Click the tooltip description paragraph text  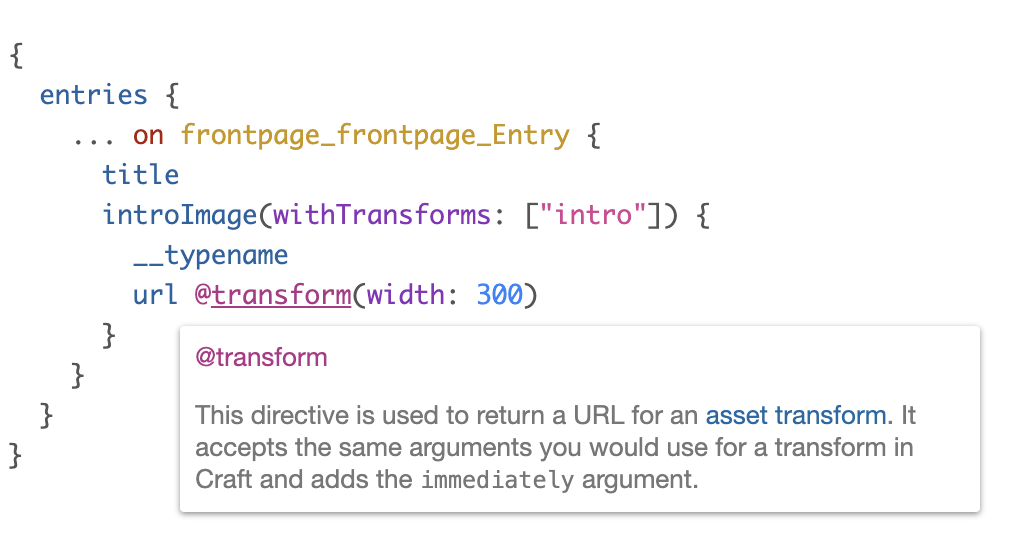(x=555, y=447)
